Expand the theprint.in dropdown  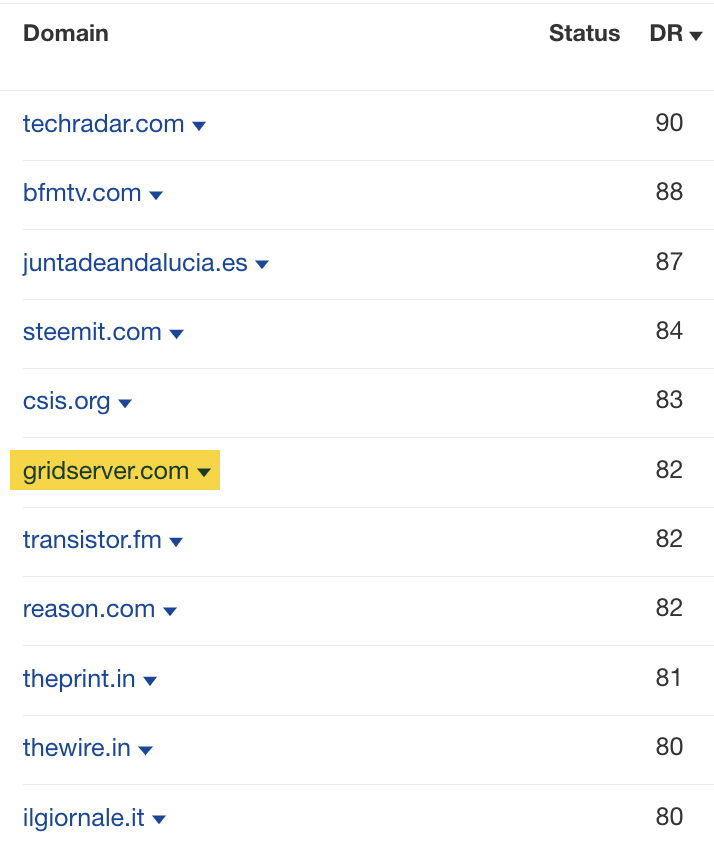click(150, 680)
